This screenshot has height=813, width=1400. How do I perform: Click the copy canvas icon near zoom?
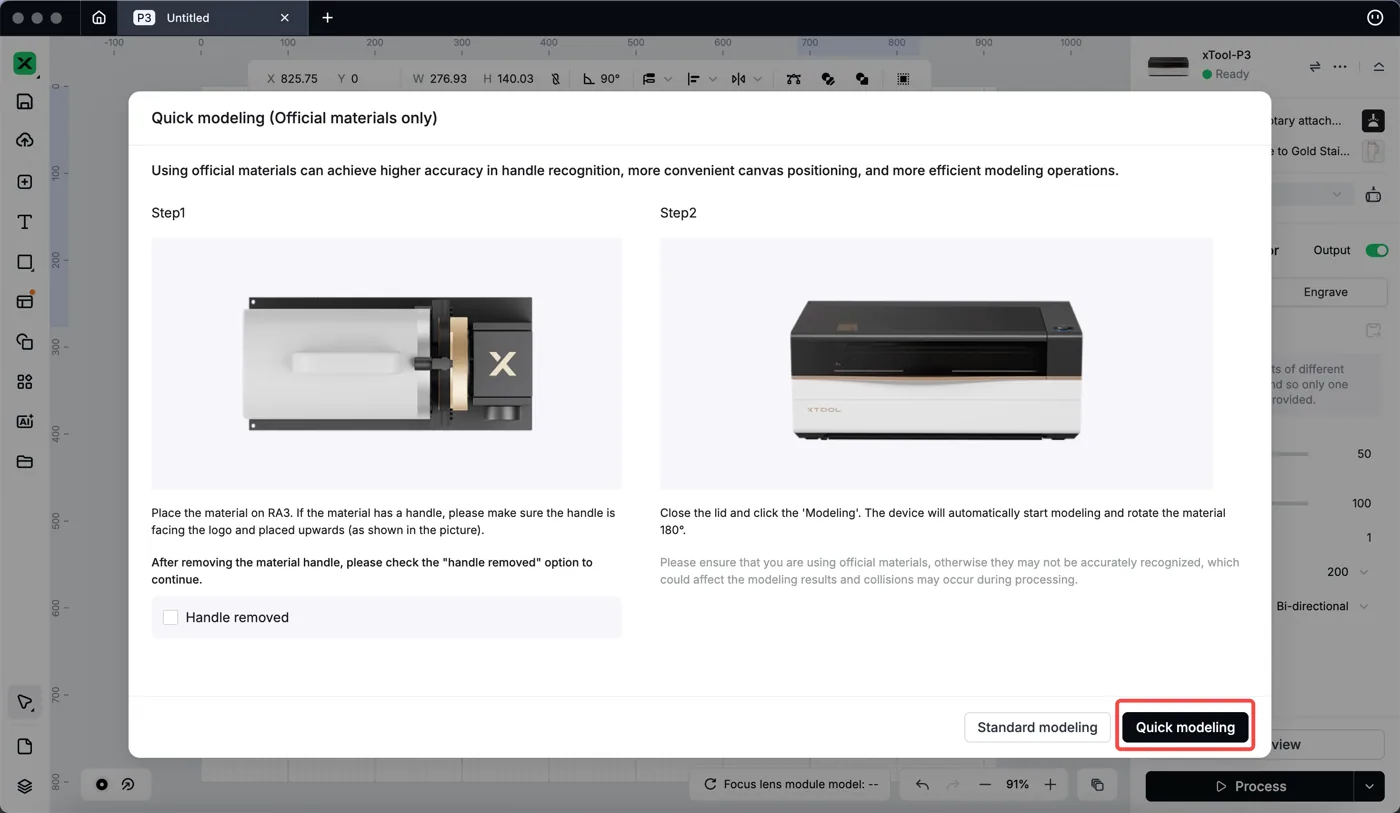(x=1097, y=785)
